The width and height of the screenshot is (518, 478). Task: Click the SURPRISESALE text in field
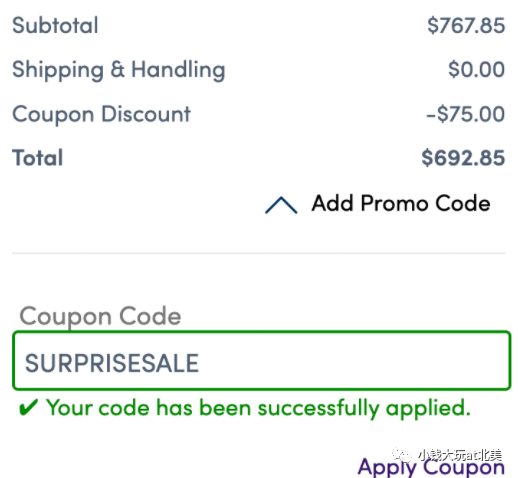click(112, 363)
